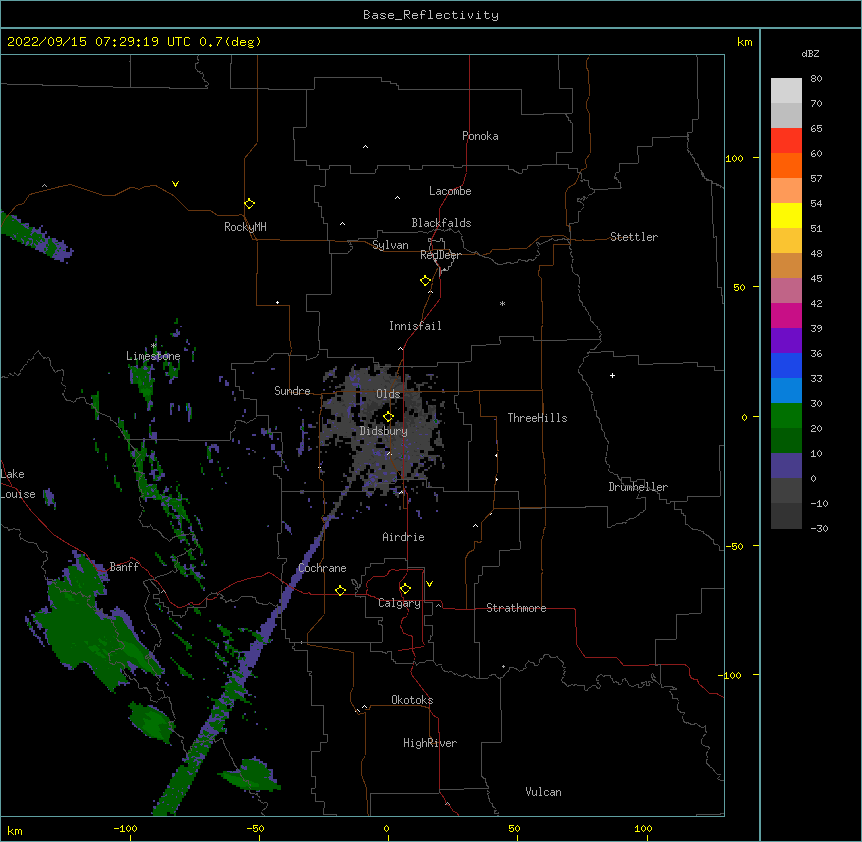This screenshot has height=842, width=862.
Task: Click the Vulcan city label
Action: click(543, 792)
